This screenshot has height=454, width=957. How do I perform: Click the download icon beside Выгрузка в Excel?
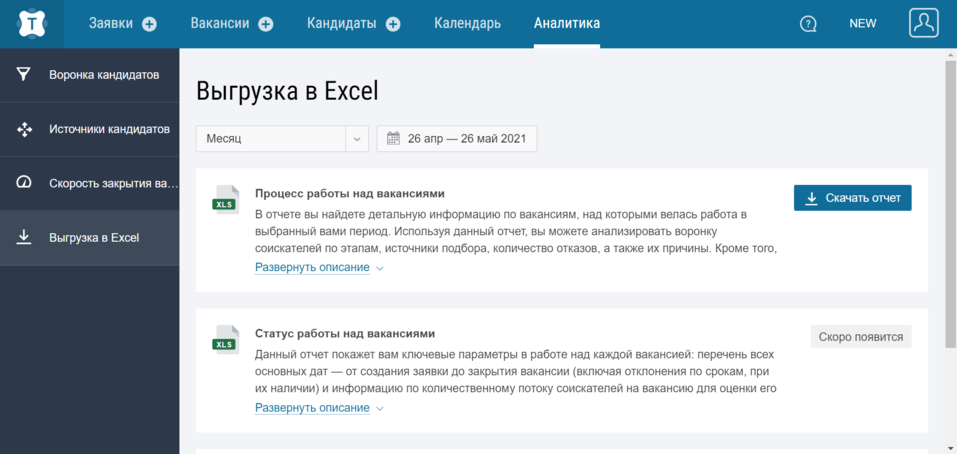(24, 237)
